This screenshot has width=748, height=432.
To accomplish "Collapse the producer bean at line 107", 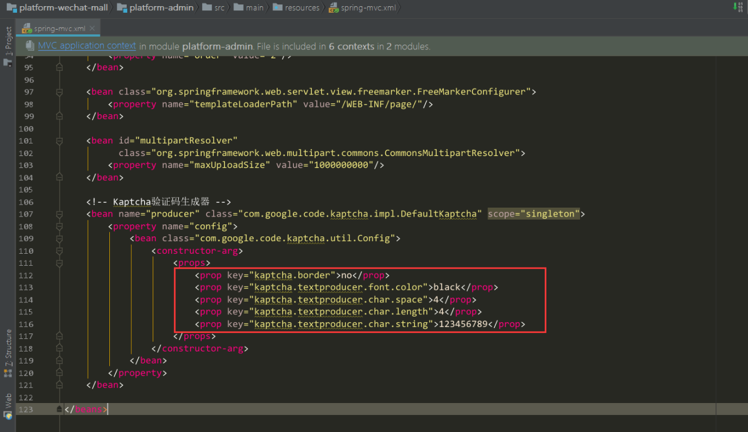I will click(59, 214).
